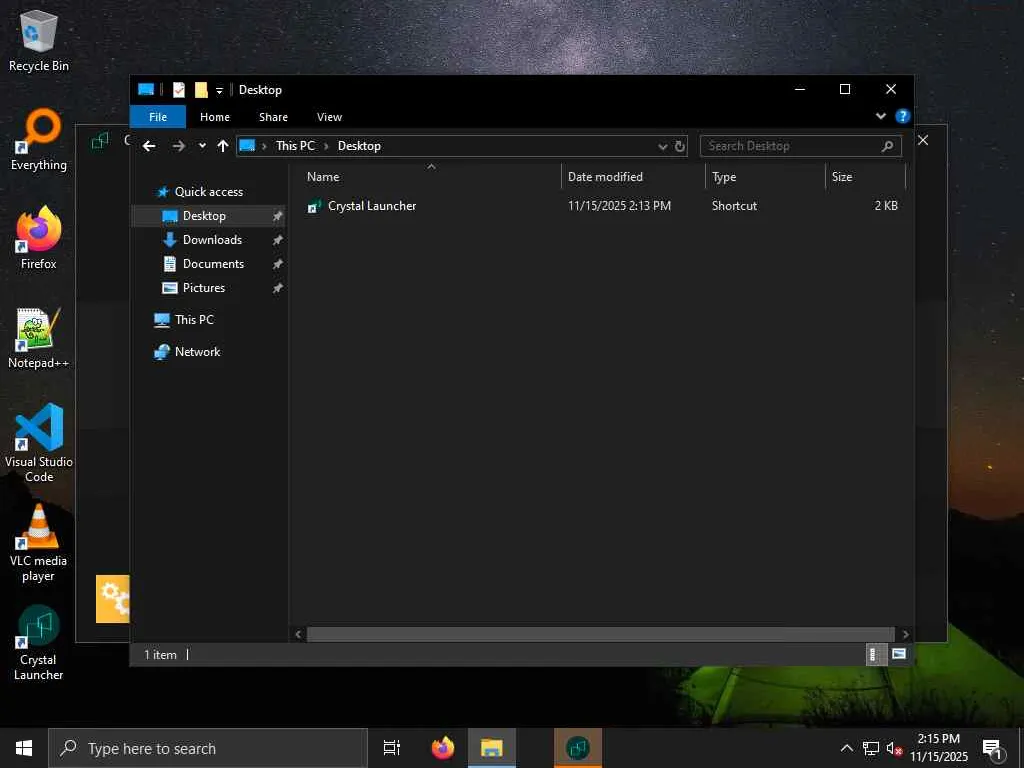Open the notification Action Center
The height and width of the screenshot is (768, 1024).
993,749
